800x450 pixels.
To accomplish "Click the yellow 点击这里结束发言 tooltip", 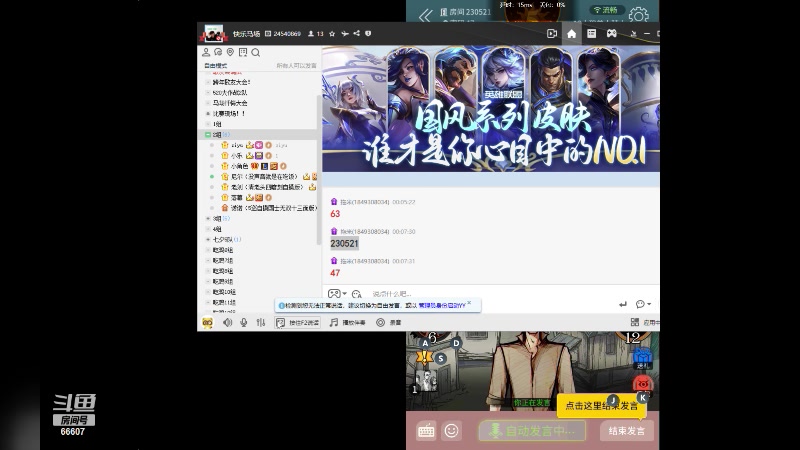I will (601, 406).
